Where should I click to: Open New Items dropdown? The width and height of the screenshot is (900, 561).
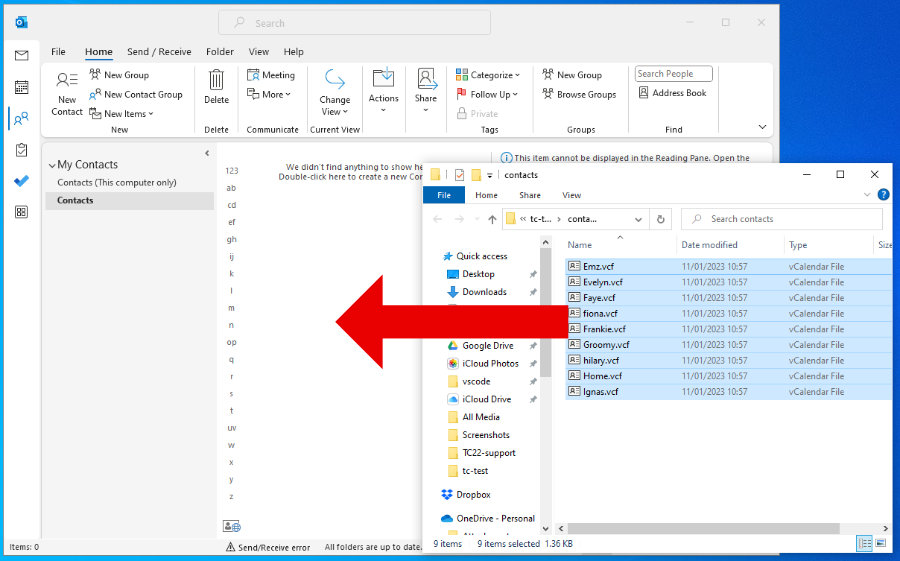(122, 114)
